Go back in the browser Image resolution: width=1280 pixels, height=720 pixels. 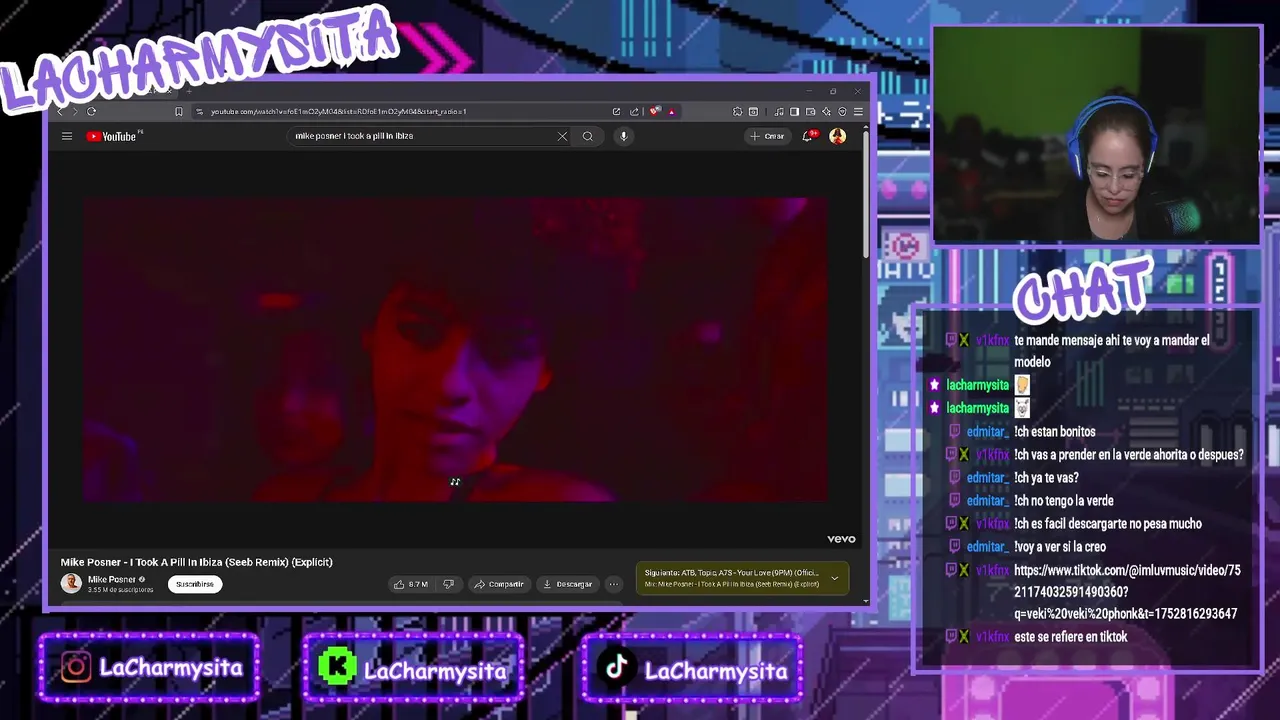(x=59, y=111)
